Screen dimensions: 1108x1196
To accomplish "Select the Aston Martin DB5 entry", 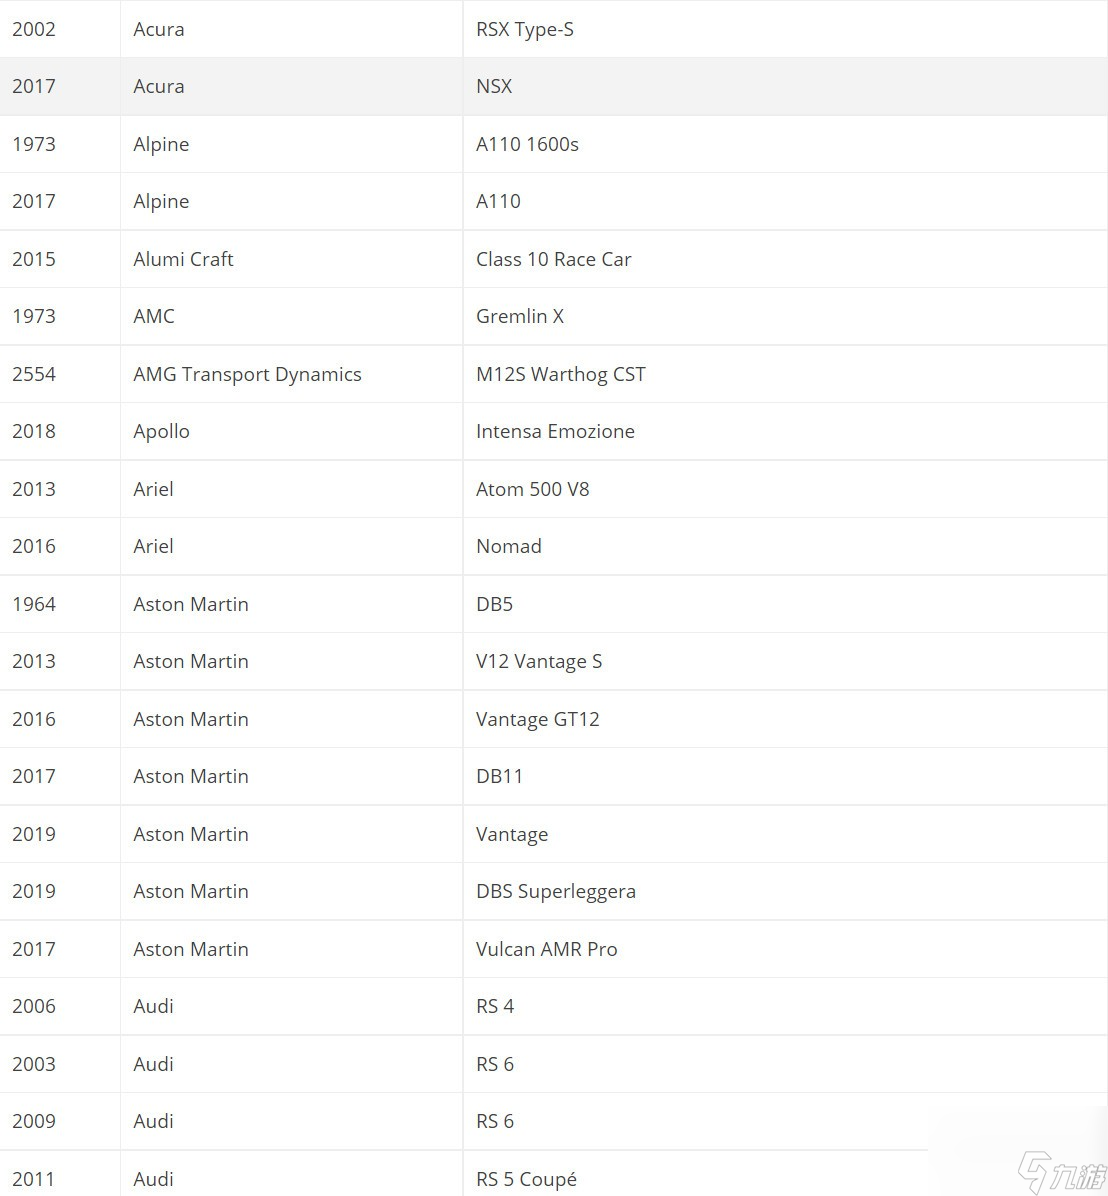I will pyautogui.click(x=554, y=604).
